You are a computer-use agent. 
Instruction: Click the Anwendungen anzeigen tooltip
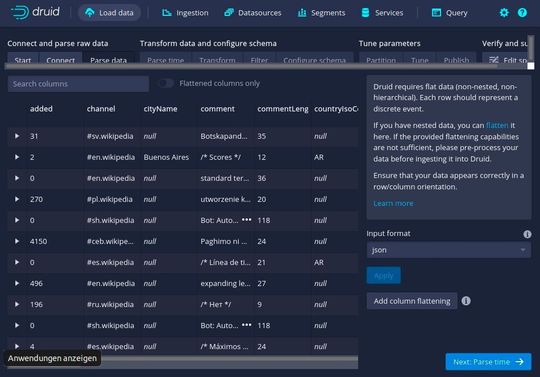(x=52, y=358)
